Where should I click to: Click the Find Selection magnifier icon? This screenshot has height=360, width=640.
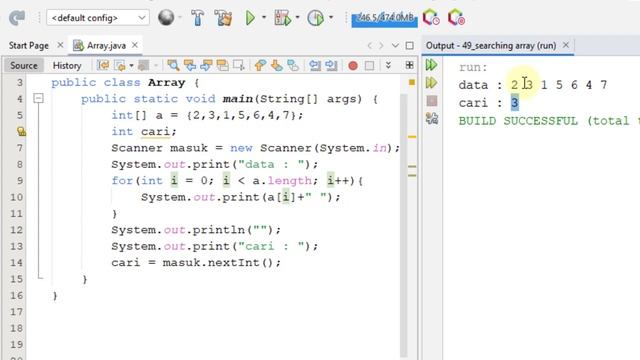point(173,65)
